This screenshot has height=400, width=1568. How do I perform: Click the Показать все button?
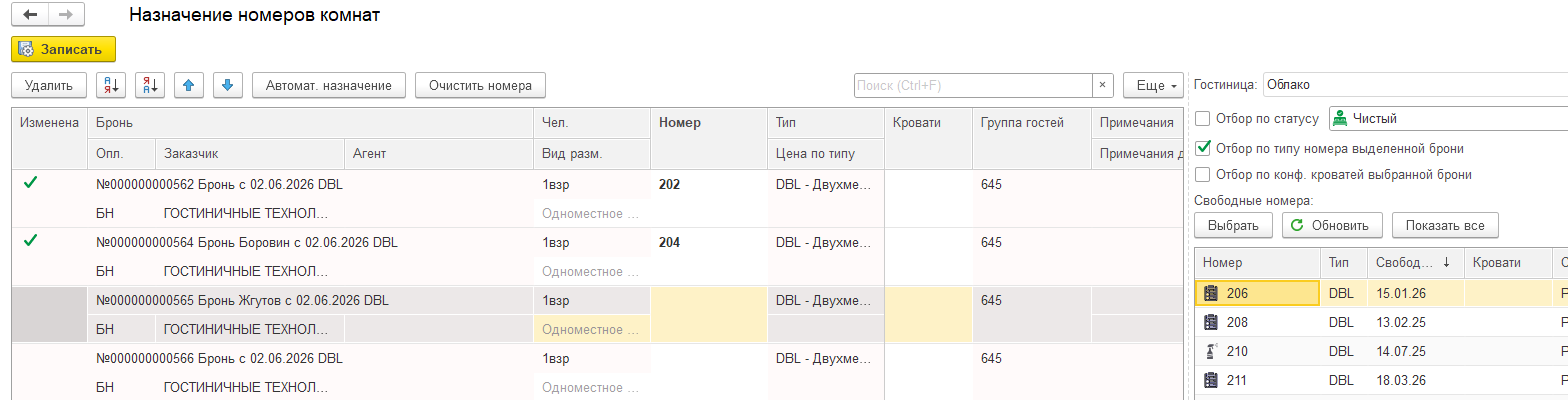point(1444,225)
